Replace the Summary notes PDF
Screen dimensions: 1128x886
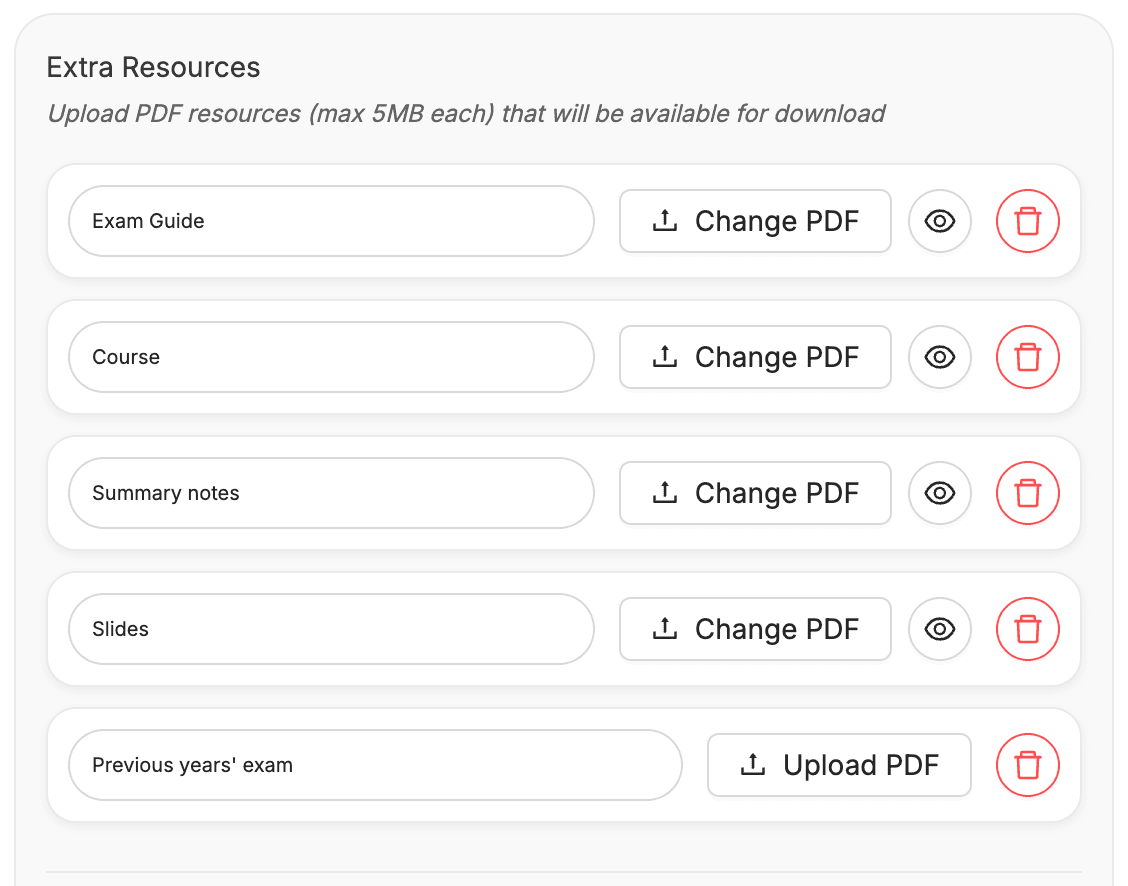pos(755,493)
